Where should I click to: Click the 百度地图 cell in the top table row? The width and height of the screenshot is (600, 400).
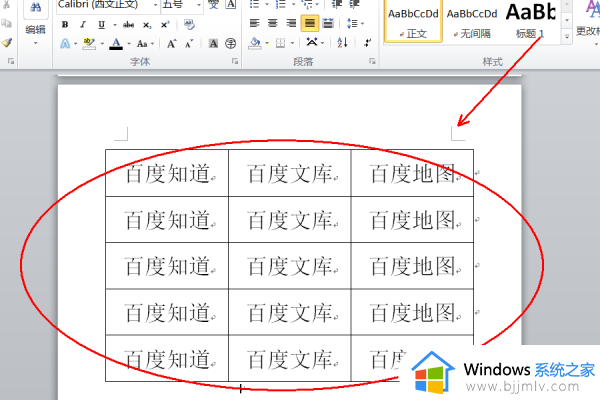coord(412,173)
